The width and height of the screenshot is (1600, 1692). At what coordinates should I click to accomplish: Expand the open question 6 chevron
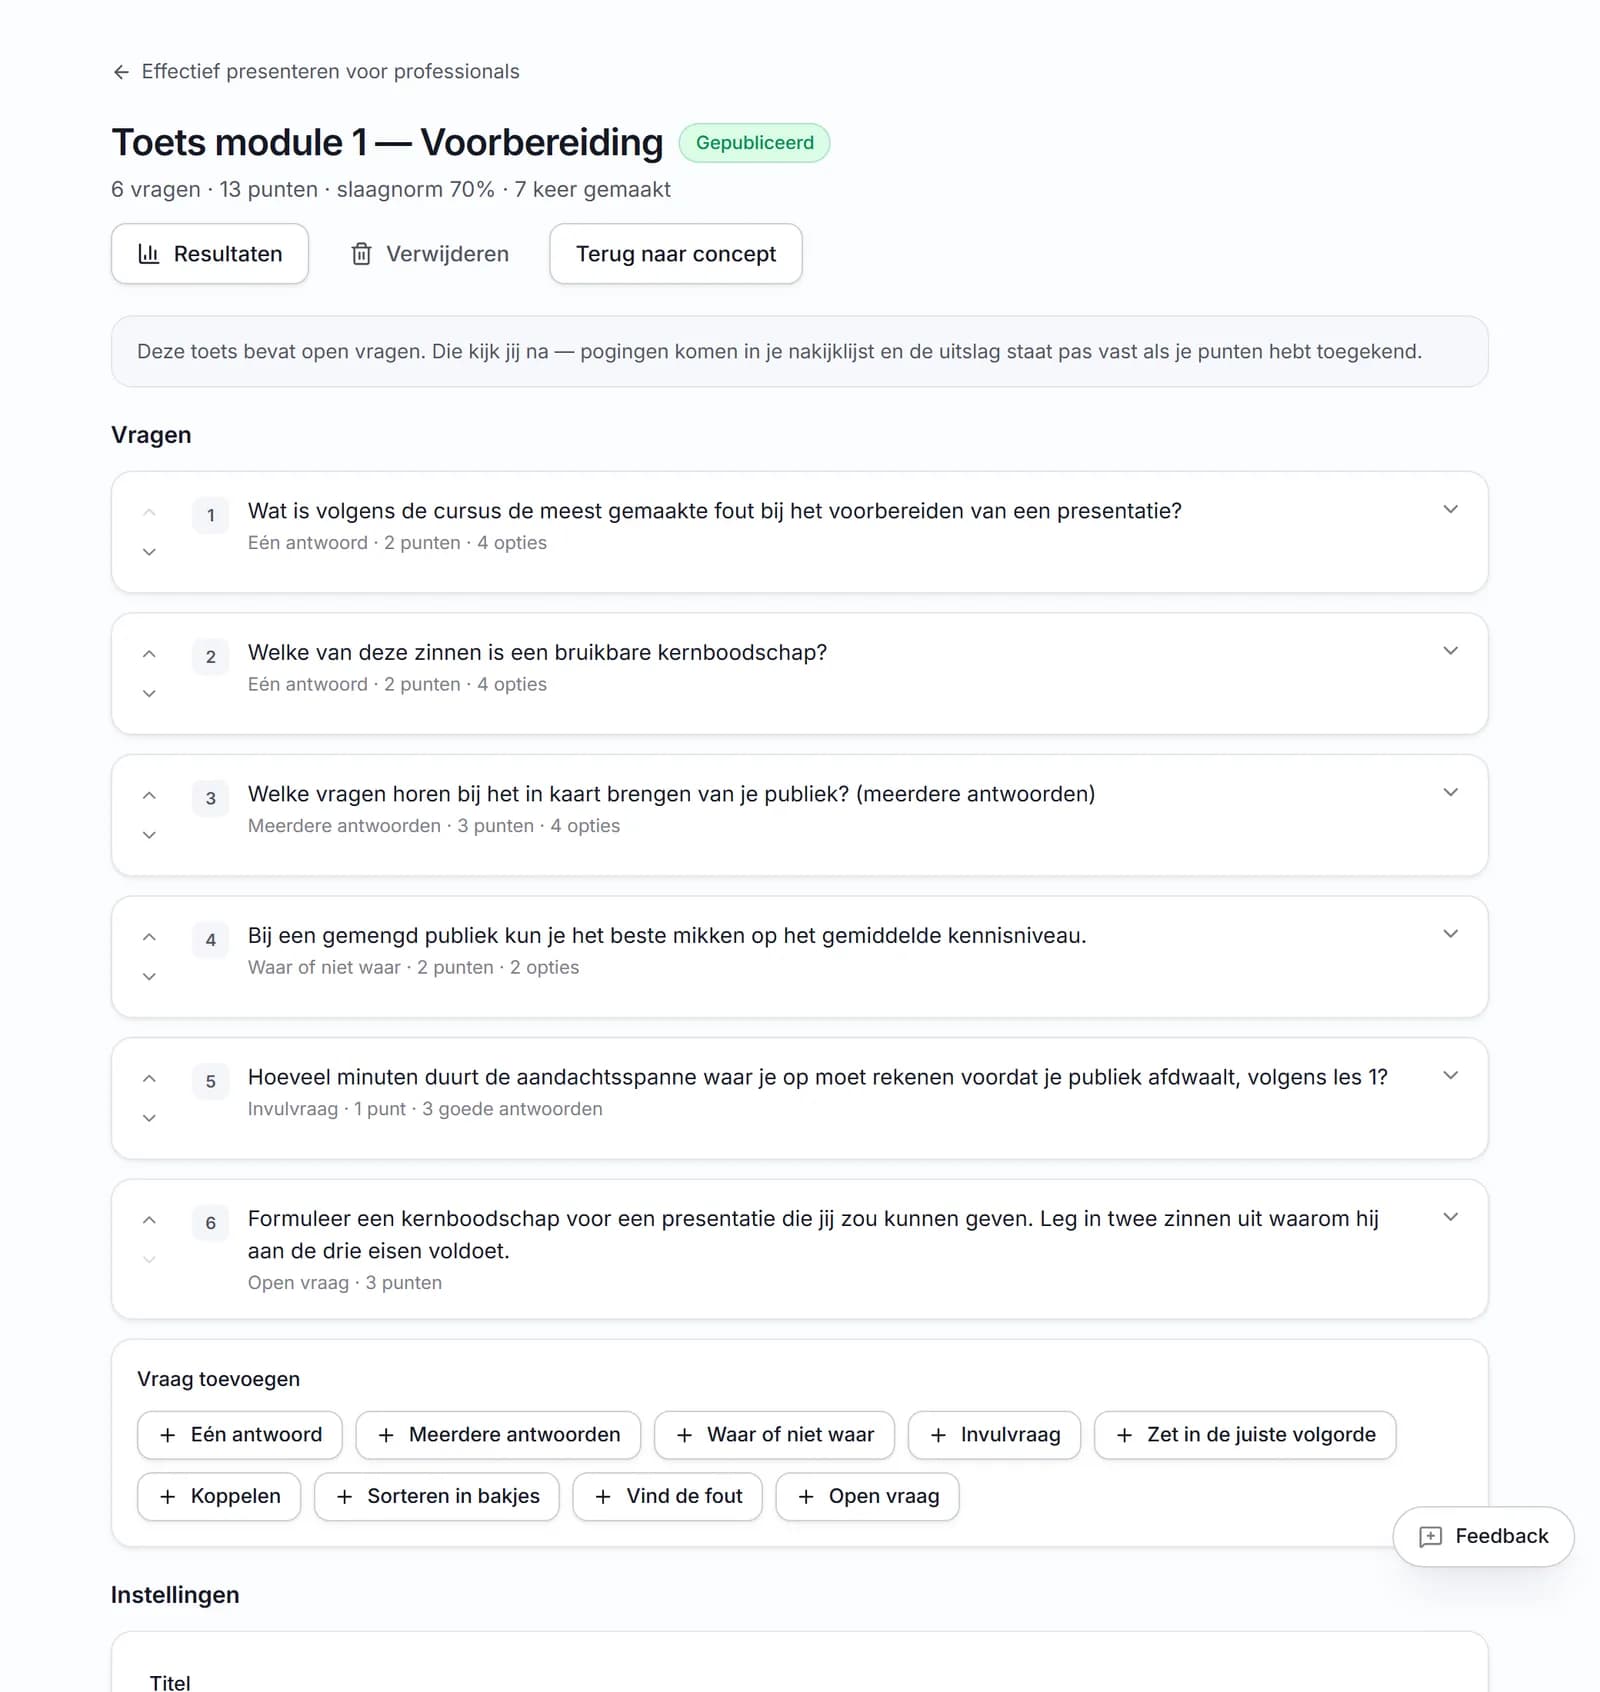pyautogui.click(x=1450, y=1217)
